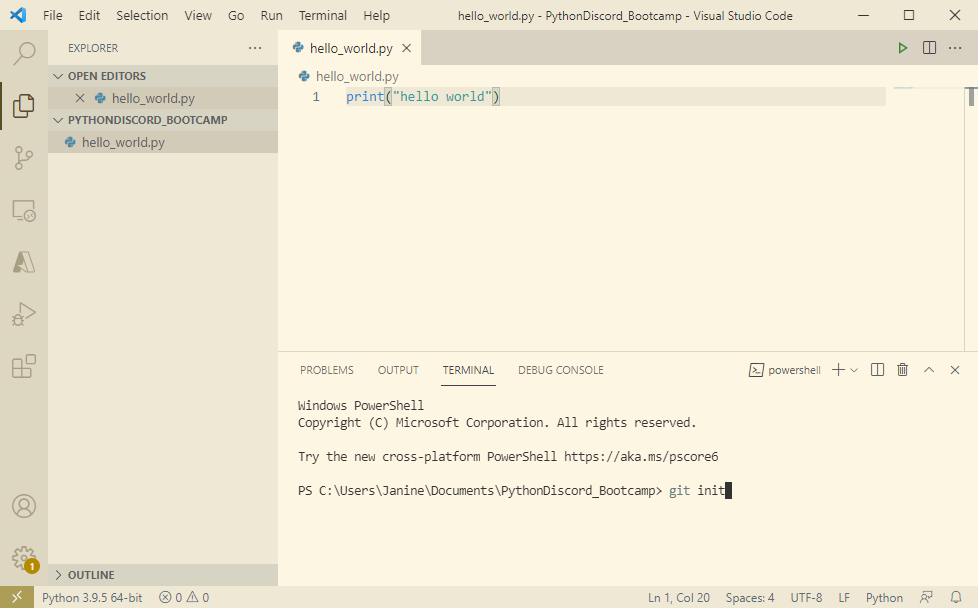The image size is (978, 608).
Task: Open the notifications bell
Action: click(x=956, y=597)
